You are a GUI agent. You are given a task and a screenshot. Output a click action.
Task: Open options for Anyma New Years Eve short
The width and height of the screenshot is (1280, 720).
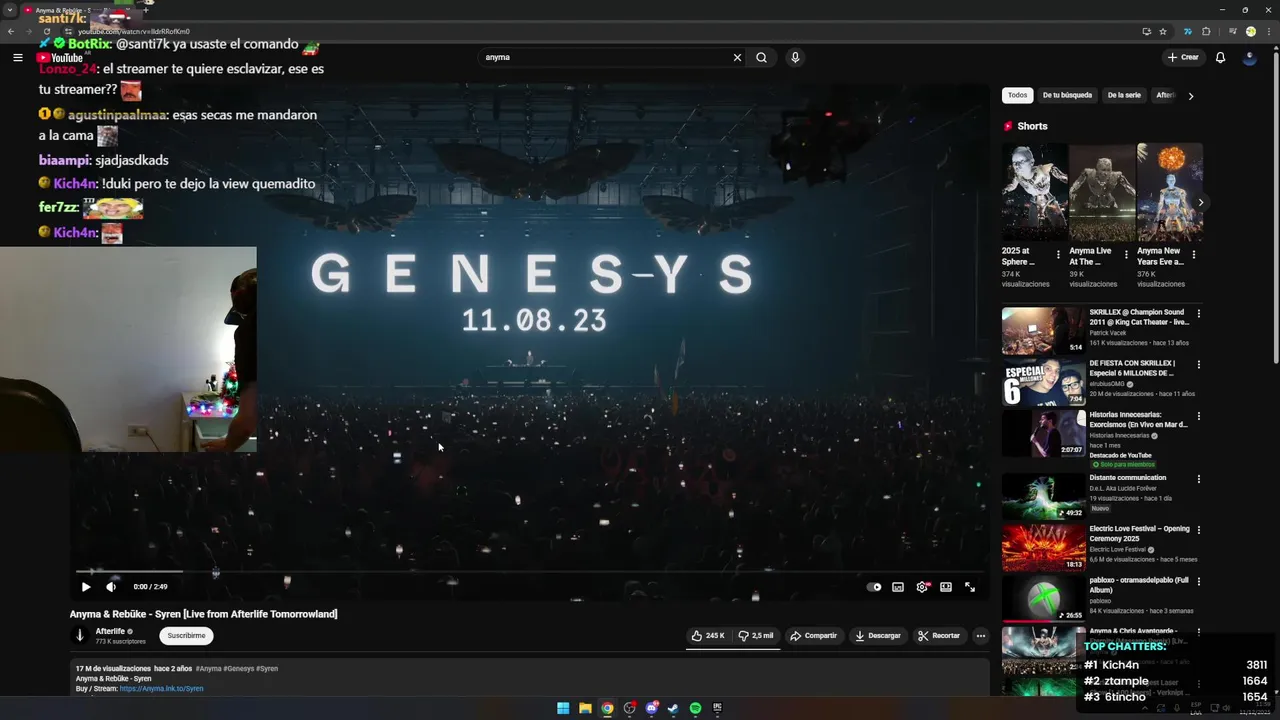[x=1193, y=255]
